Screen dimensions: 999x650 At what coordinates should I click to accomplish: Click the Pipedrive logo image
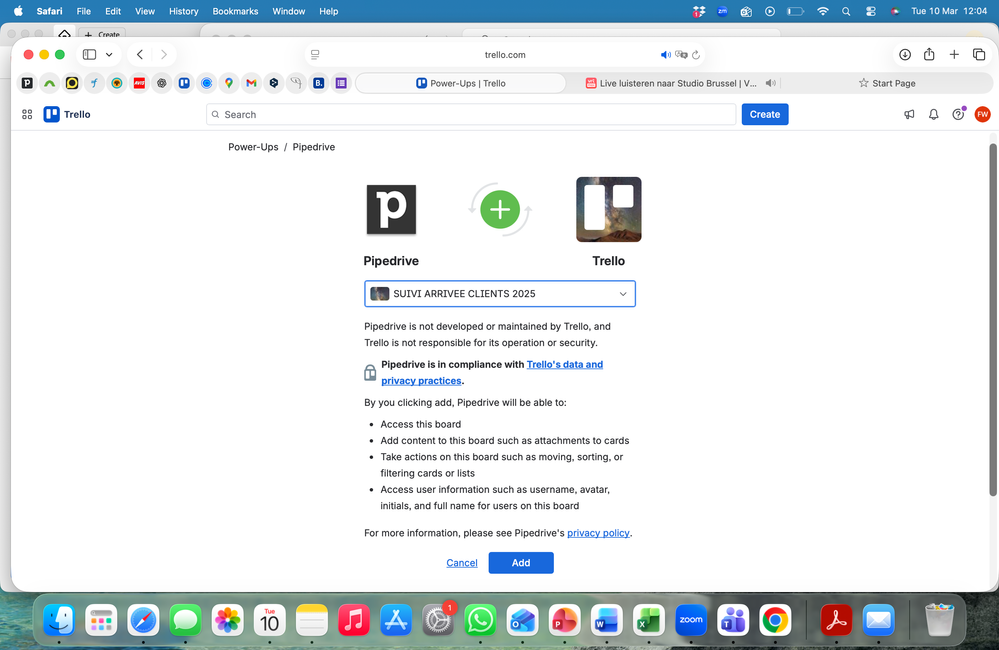pyautogui.click(x=391, y=210)
